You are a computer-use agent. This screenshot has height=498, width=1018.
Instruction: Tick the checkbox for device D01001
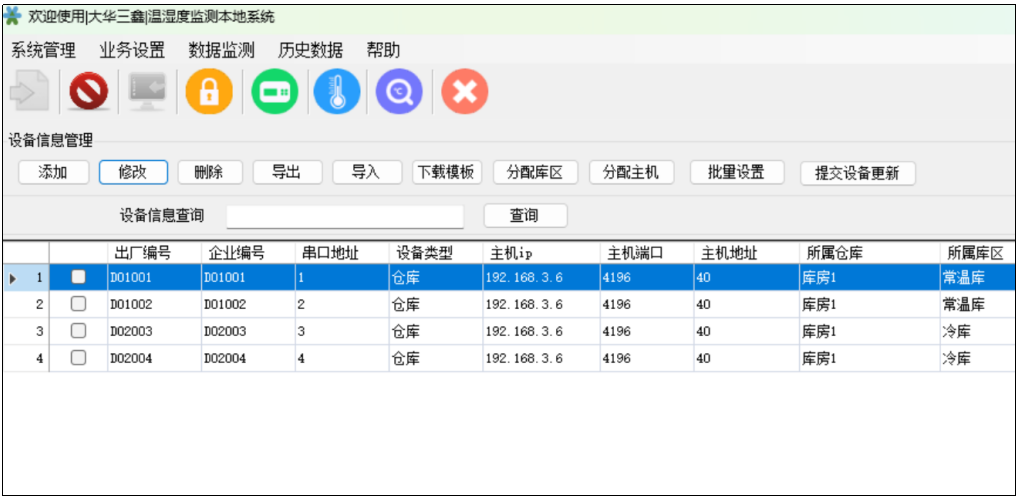[x=78, y=277]
